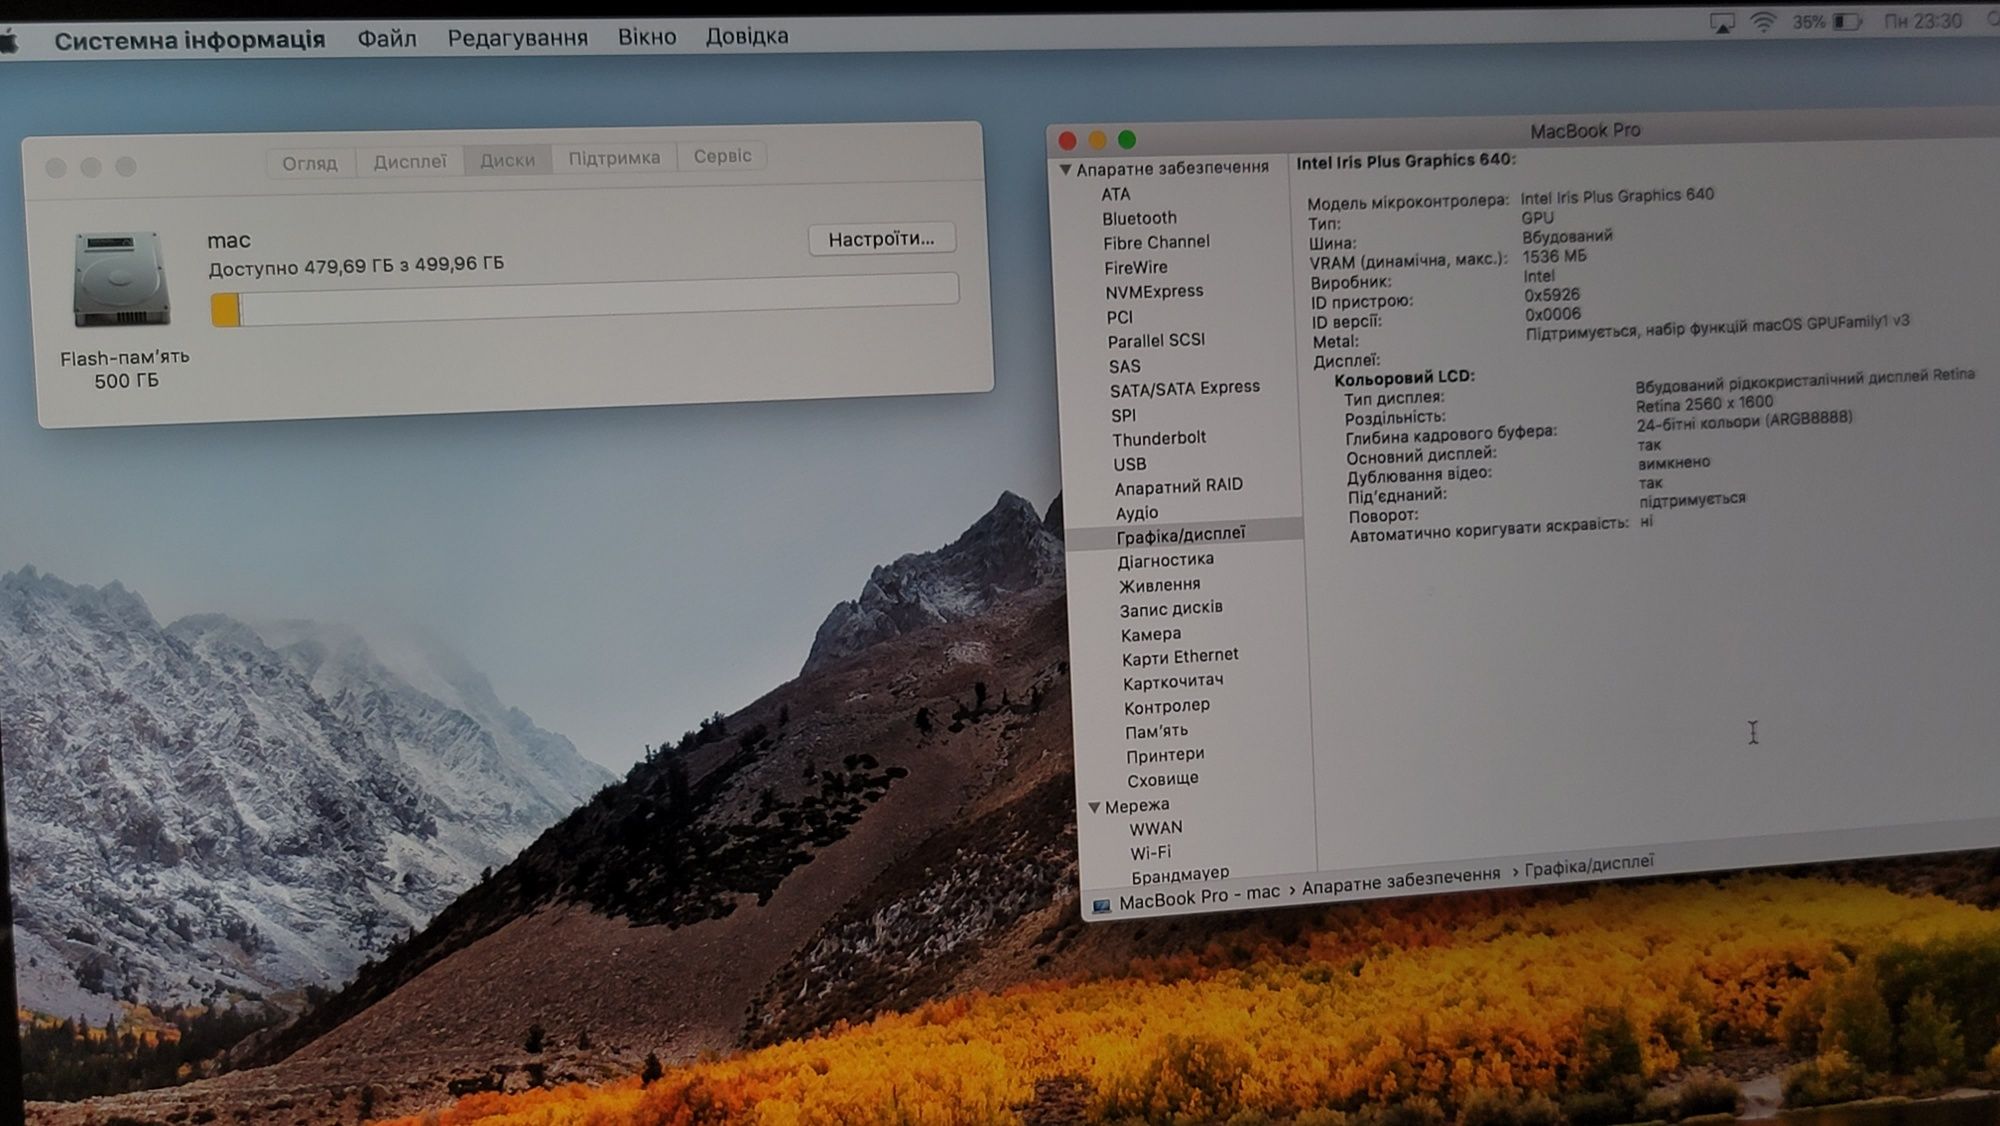
Task: Select Запис дисків in the sidebar
Action: (1170, 609)
